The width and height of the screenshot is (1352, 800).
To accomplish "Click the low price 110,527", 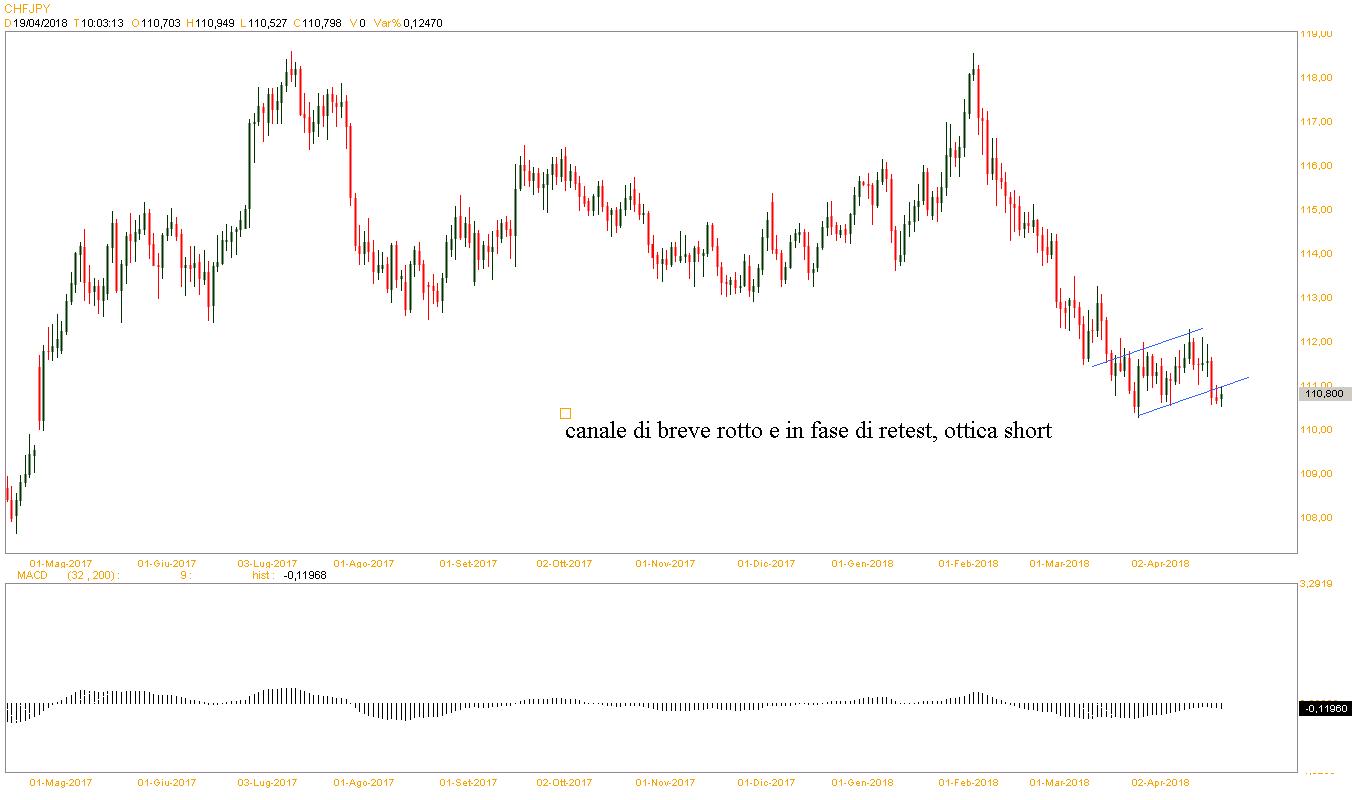I will 268,23.
